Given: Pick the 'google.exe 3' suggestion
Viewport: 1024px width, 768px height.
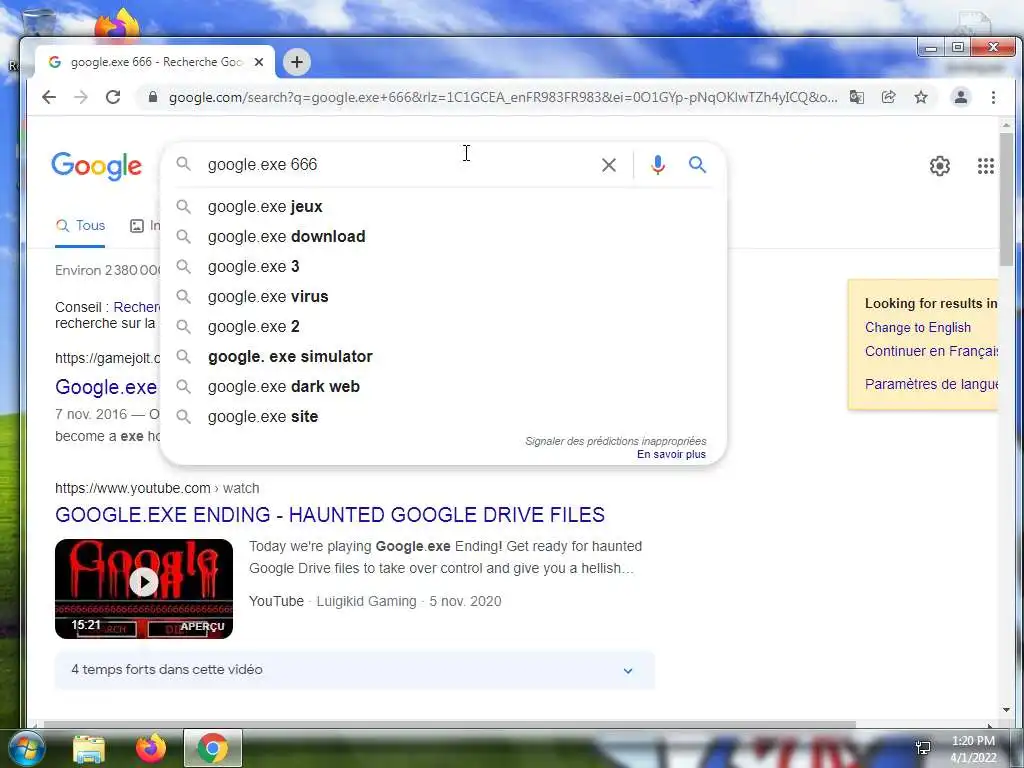Looking at the screenshot, I should [x=443, y=266].
